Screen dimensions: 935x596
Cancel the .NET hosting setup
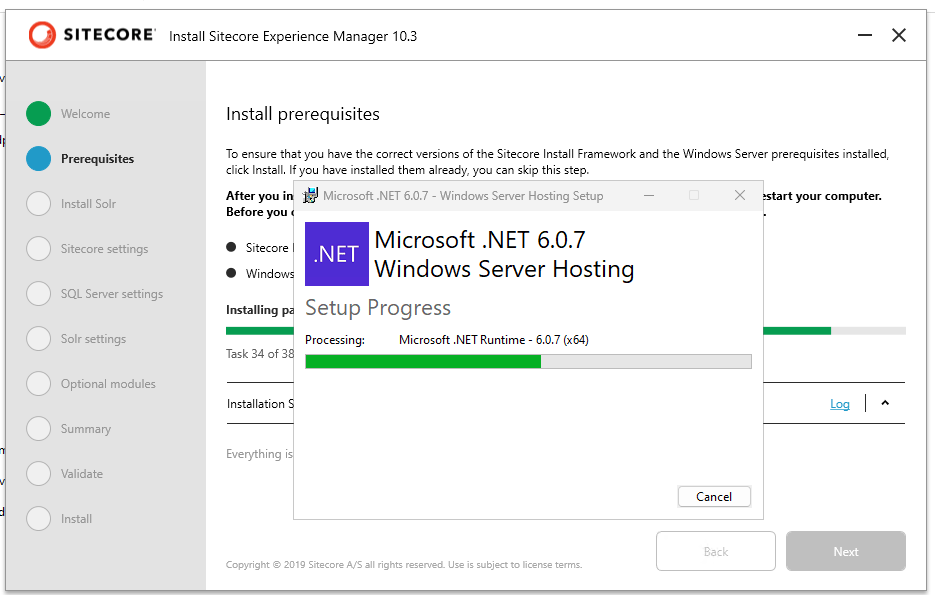714,497
